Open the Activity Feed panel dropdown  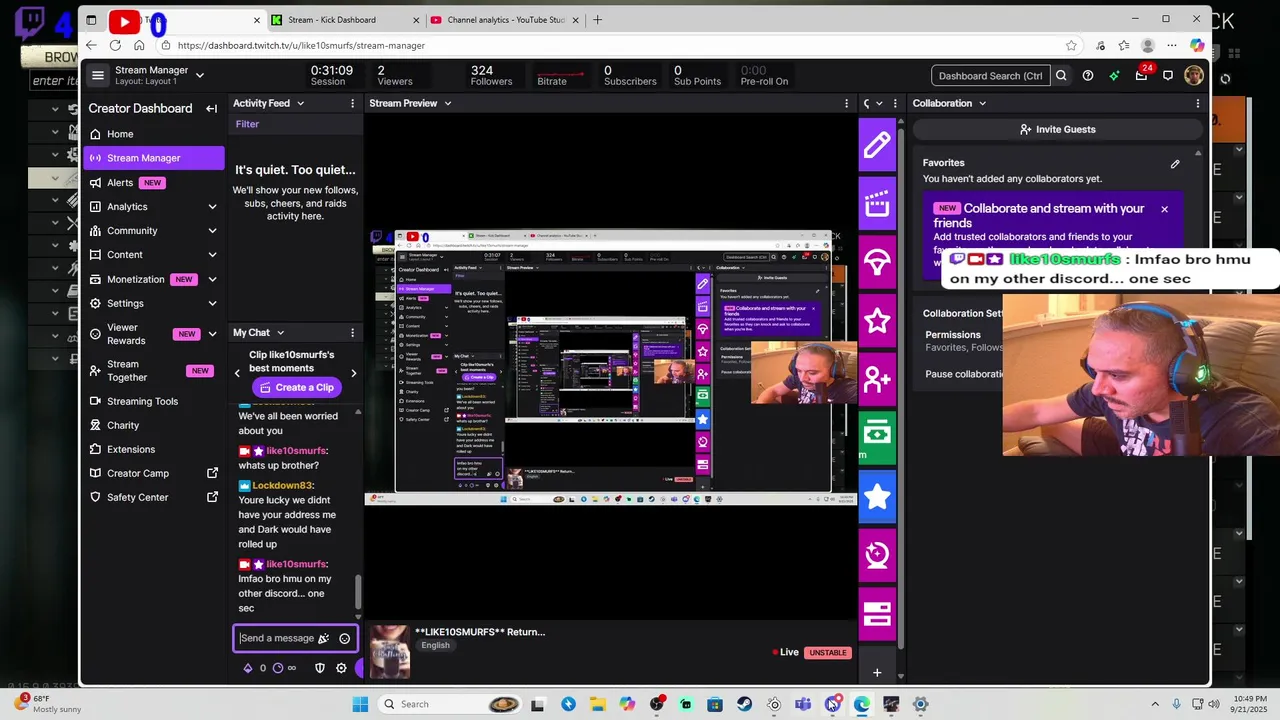coord(299,103)
